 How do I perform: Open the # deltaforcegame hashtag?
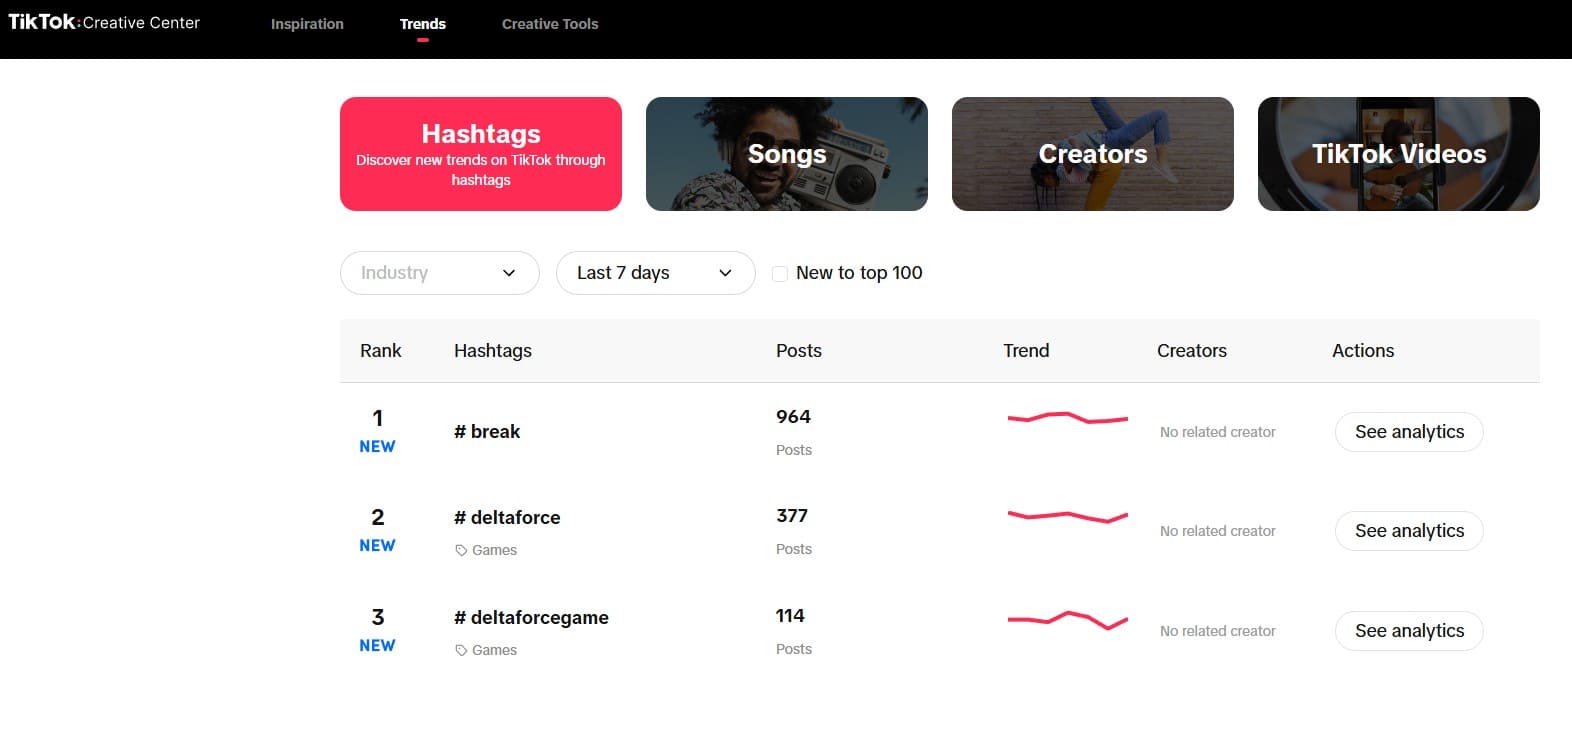[x=531, y=618]
